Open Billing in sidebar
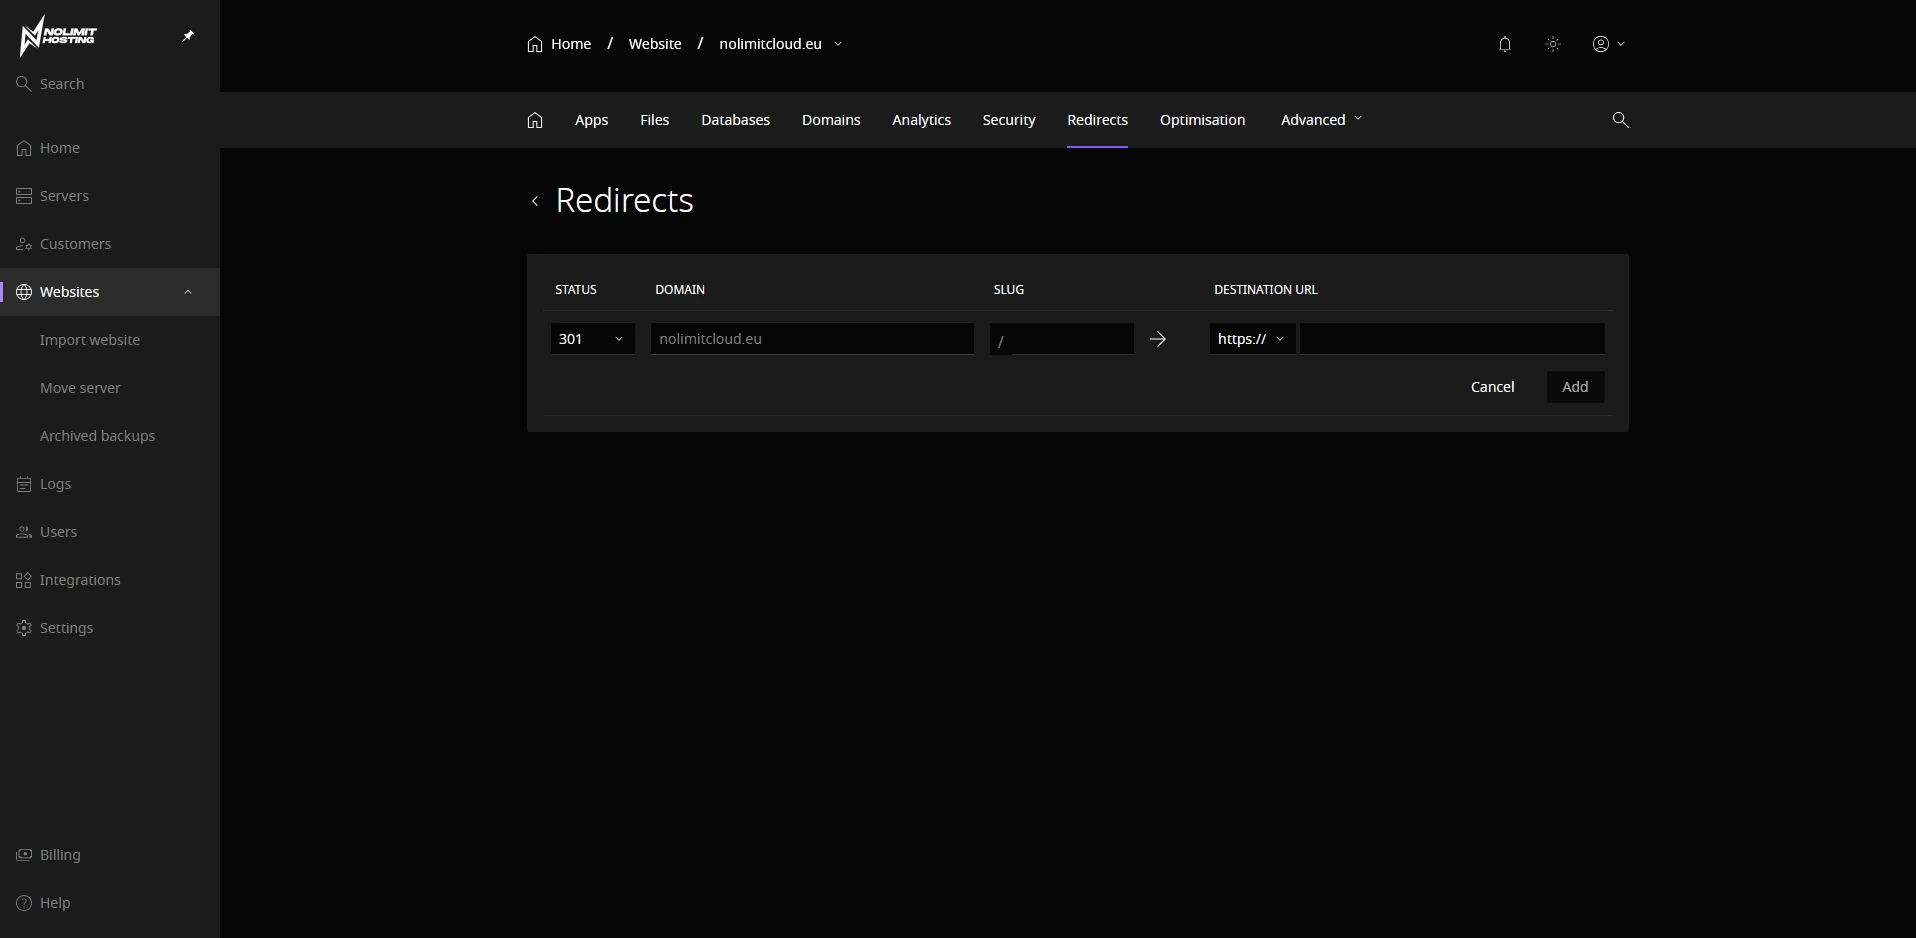This screenshot has height=938, width=1916. [110, 855]
